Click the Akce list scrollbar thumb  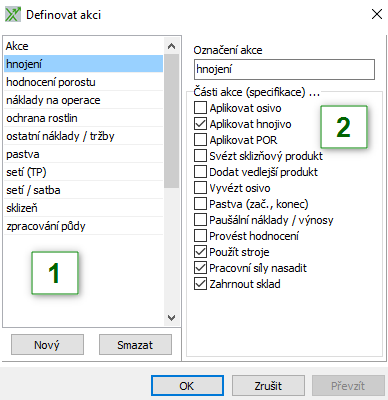point(172,121)
